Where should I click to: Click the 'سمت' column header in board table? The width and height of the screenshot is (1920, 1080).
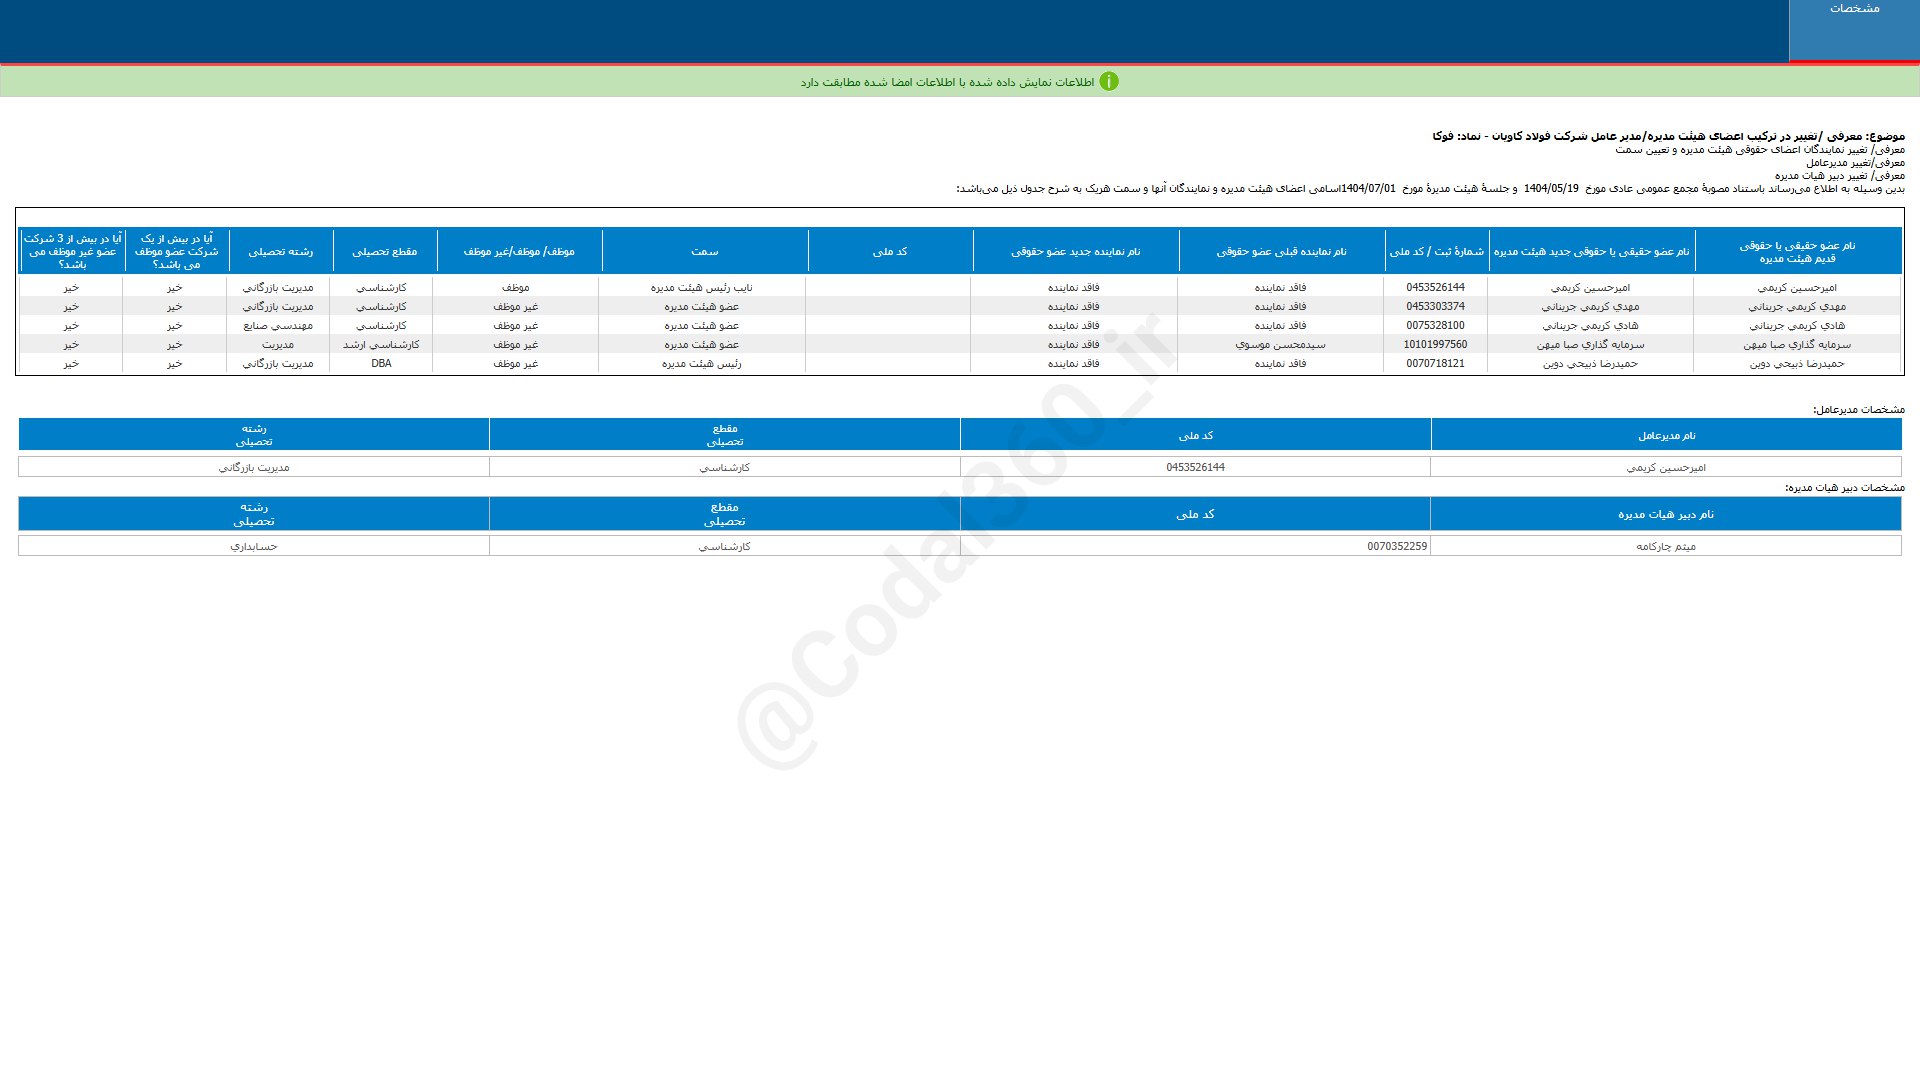coord(704,252)
